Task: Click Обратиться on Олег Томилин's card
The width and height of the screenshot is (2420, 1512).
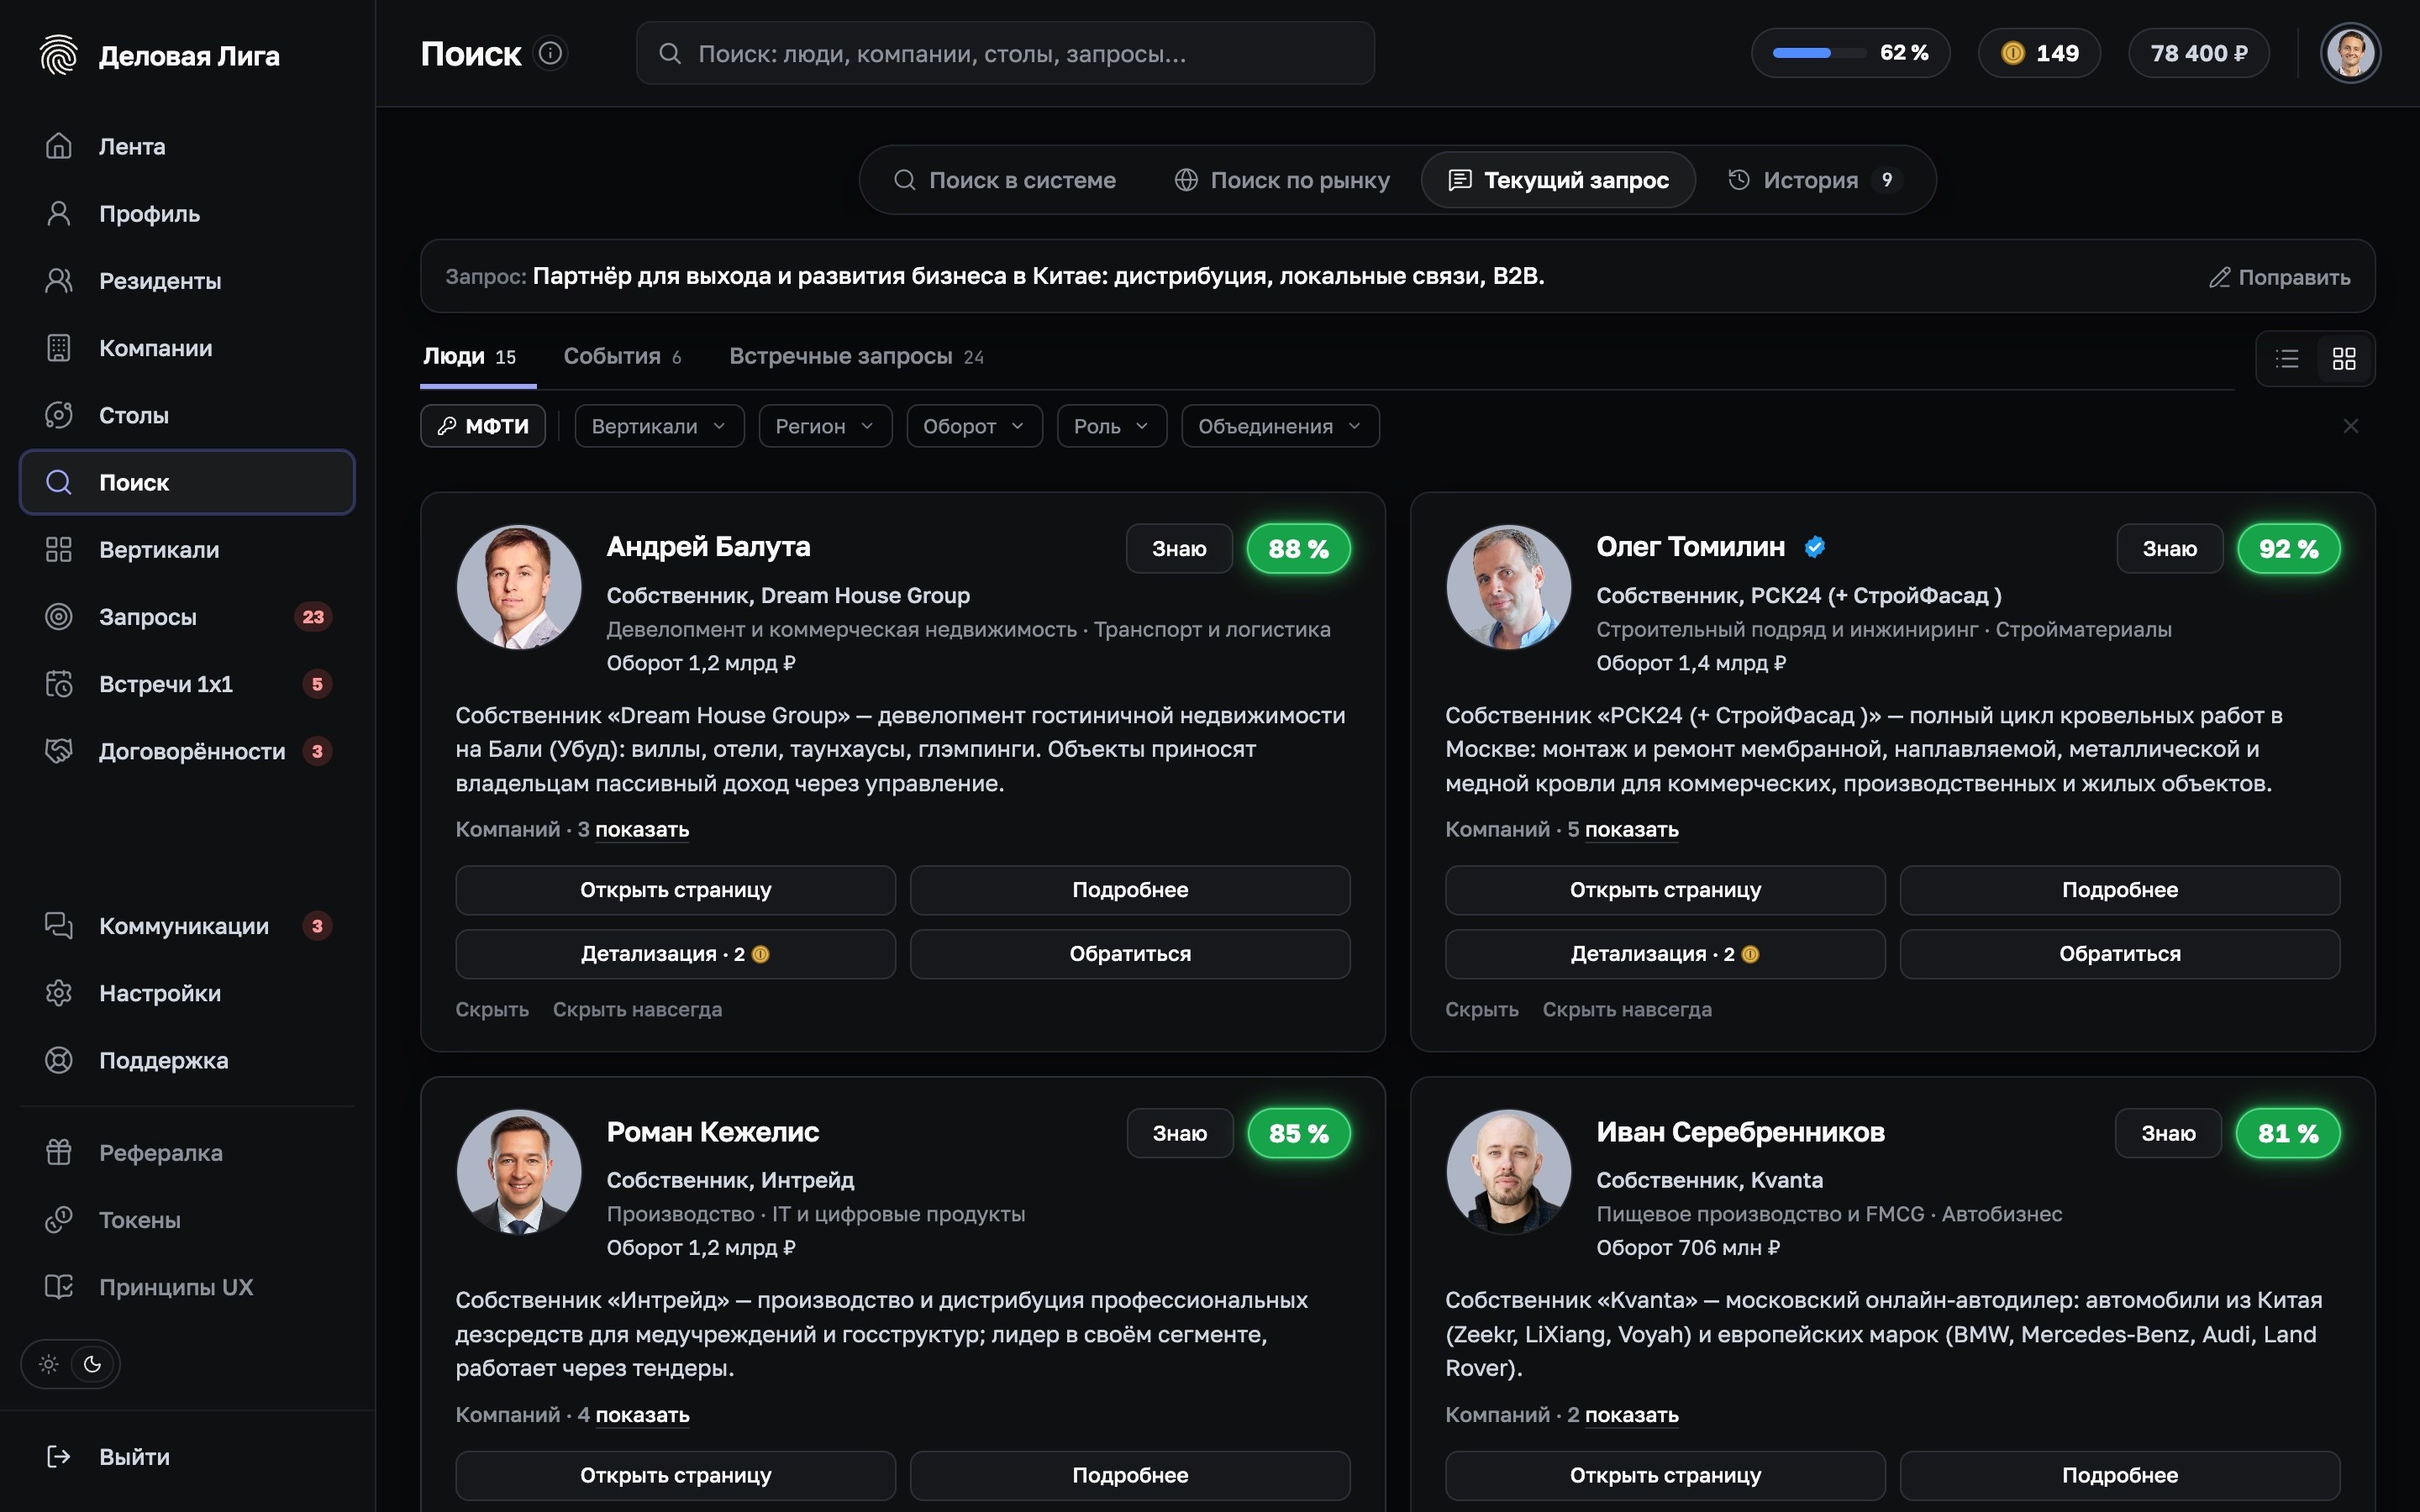Action: (x=2119, y=954)
